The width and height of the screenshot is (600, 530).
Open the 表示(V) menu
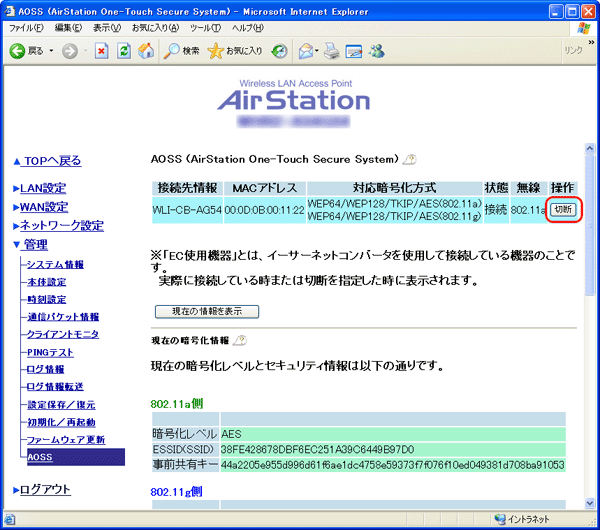(107, 28)
